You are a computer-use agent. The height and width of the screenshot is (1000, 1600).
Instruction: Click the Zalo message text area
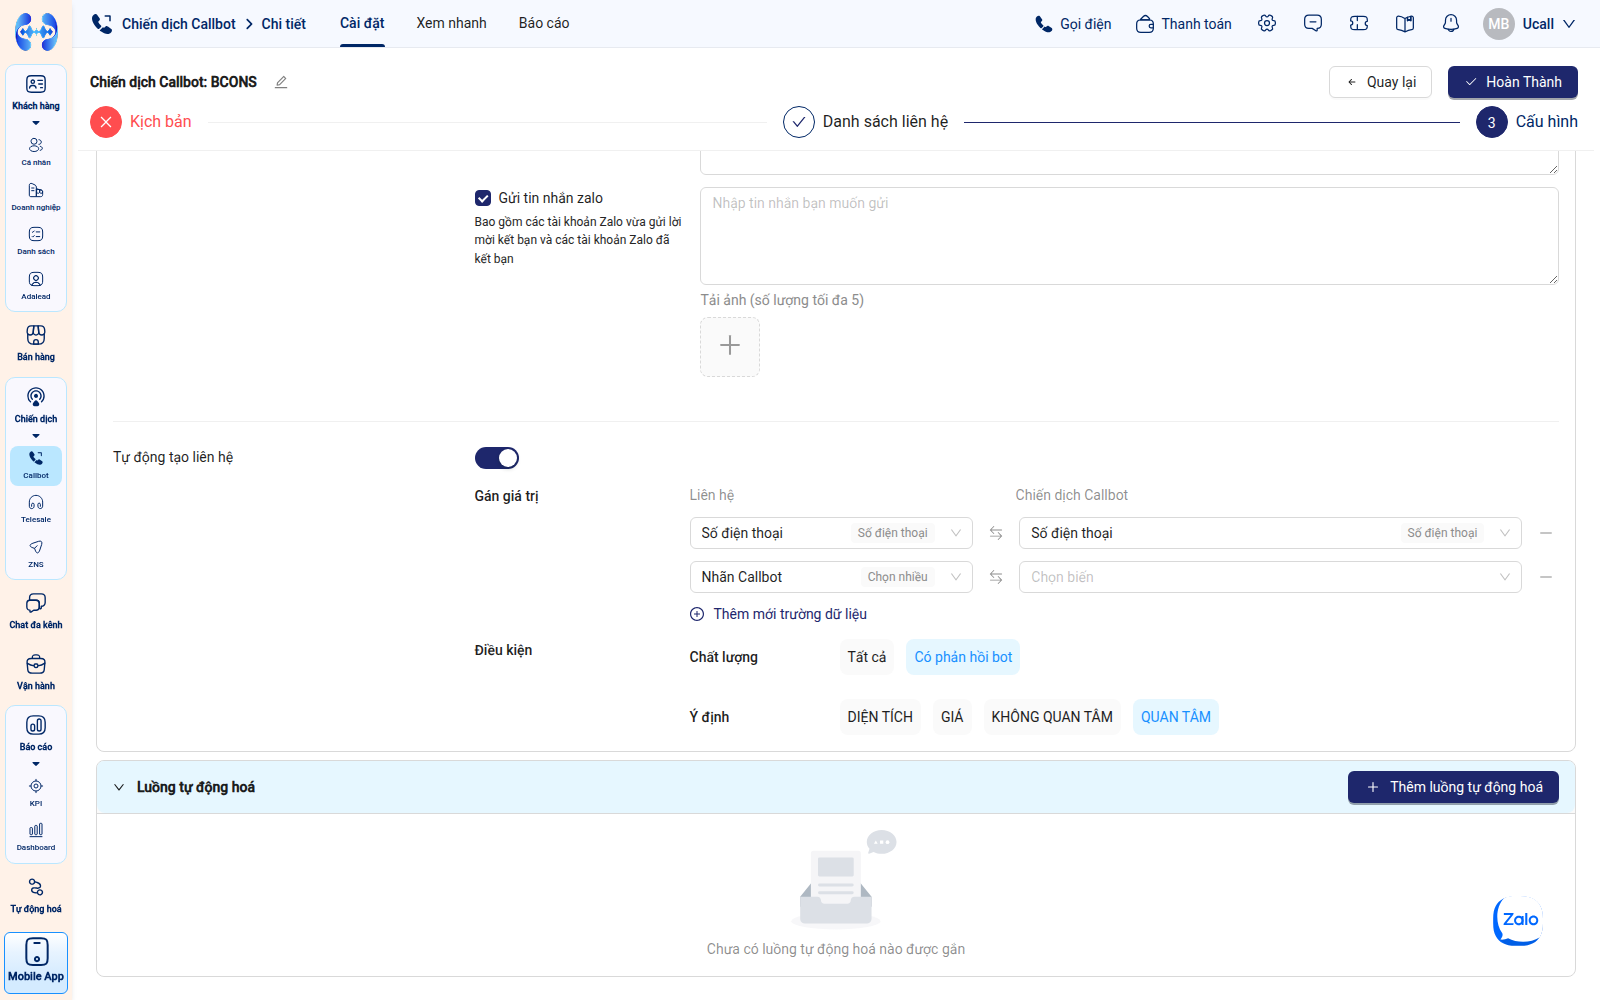[1129, 236]
